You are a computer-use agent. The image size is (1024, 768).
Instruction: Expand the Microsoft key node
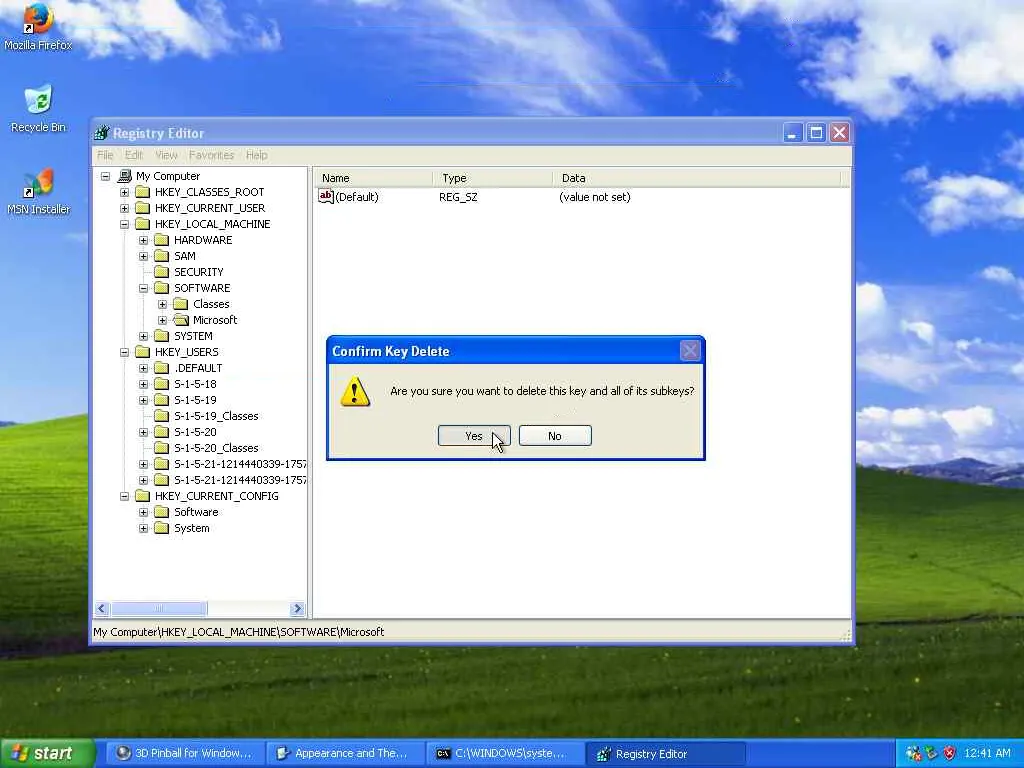pos(163,320)
